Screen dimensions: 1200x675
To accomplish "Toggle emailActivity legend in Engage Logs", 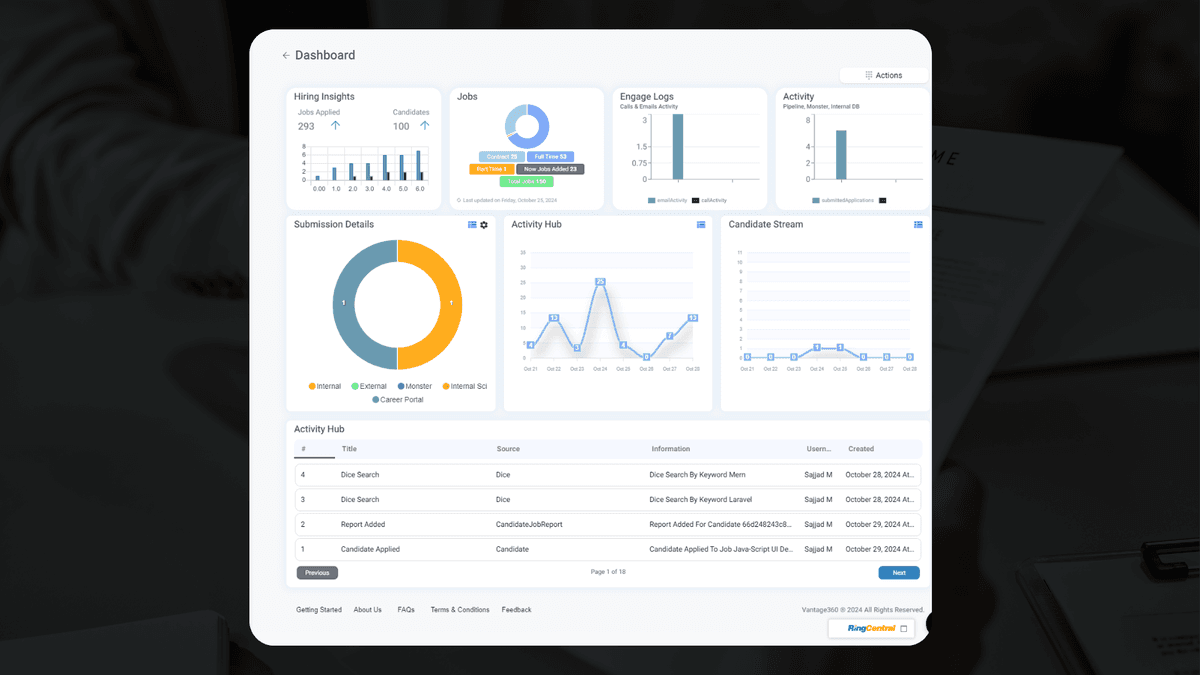I will [667, 200].
